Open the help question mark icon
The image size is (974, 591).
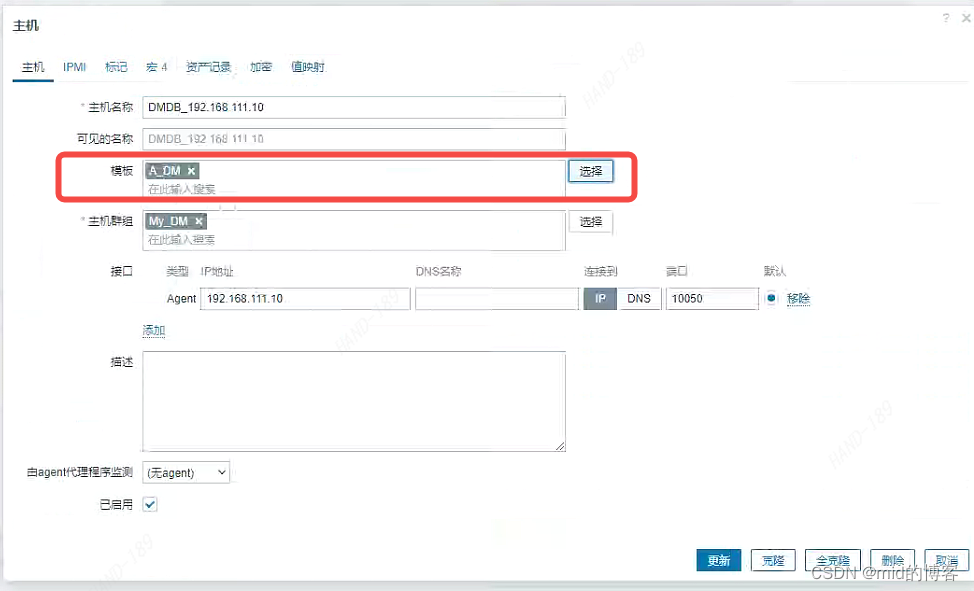point(945,18)
